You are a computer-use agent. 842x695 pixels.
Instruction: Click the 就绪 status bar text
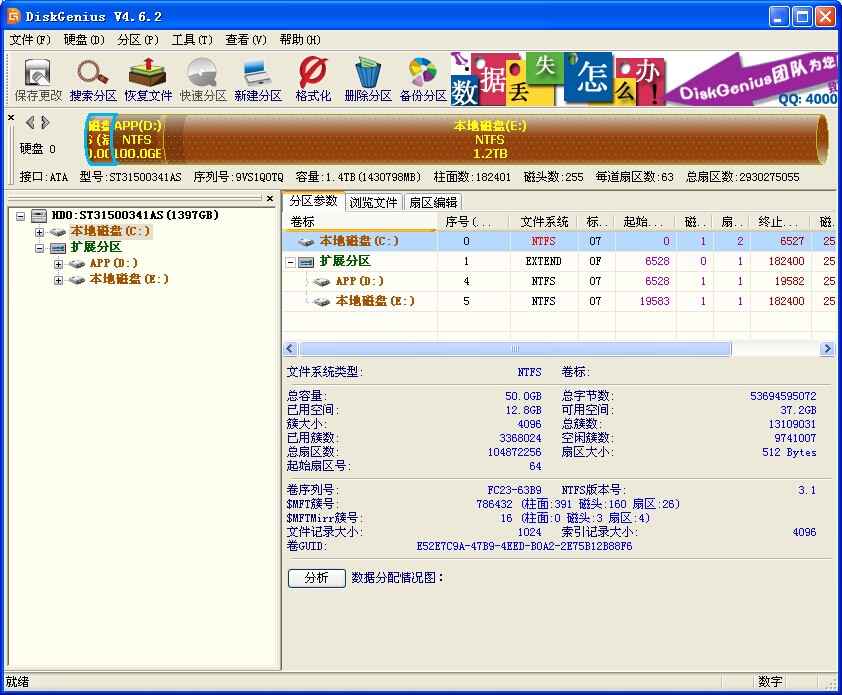[x=17, y=682]
